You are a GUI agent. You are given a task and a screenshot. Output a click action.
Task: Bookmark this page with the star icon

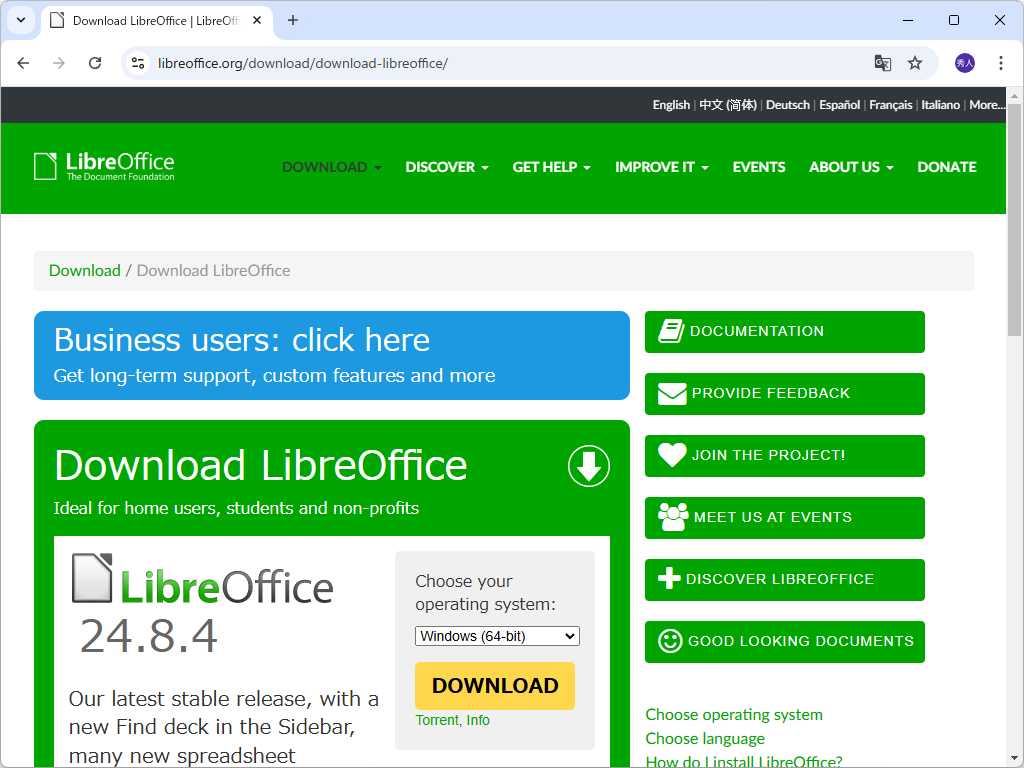[914, 62]
